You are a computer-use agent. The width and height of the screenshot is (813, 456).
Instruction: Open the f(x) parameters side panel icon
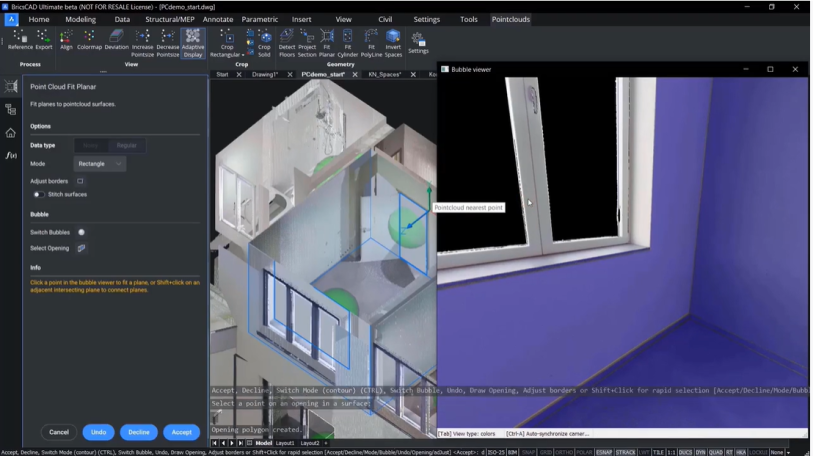point(10,155)
